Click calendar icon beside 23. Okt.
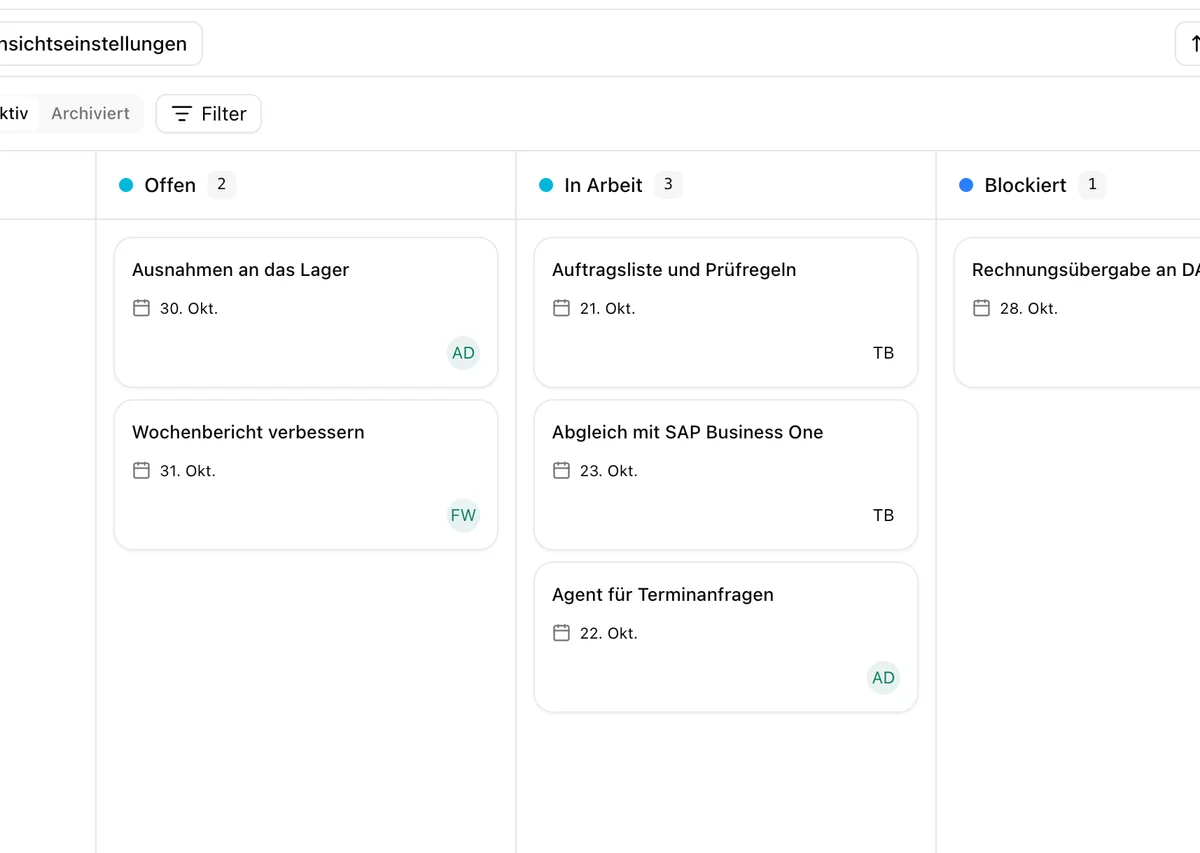 (x=562, y=470)
